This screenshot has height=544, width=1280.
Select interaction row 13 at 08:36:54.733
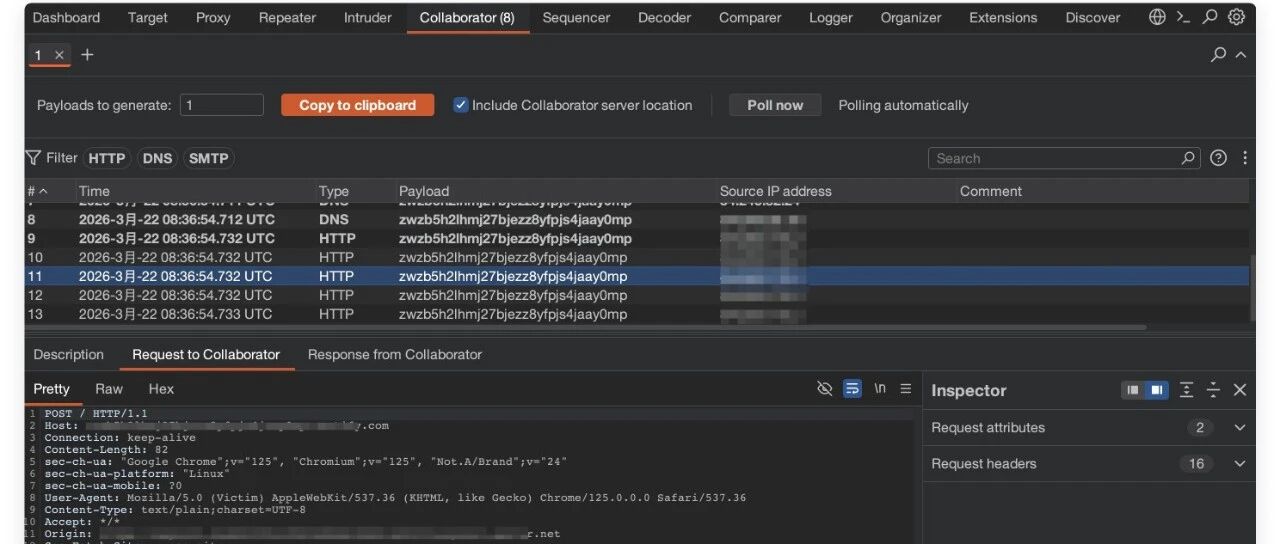[x=637, y=314]
